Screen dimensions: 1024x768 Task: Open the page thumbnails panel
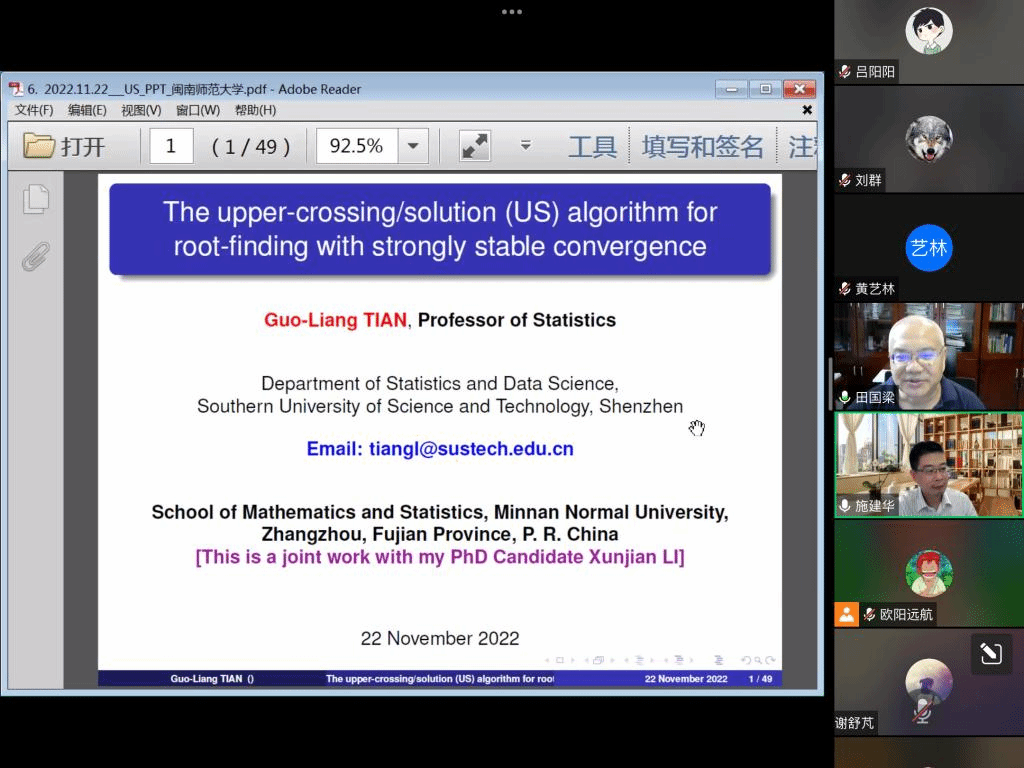click(36, 199)
